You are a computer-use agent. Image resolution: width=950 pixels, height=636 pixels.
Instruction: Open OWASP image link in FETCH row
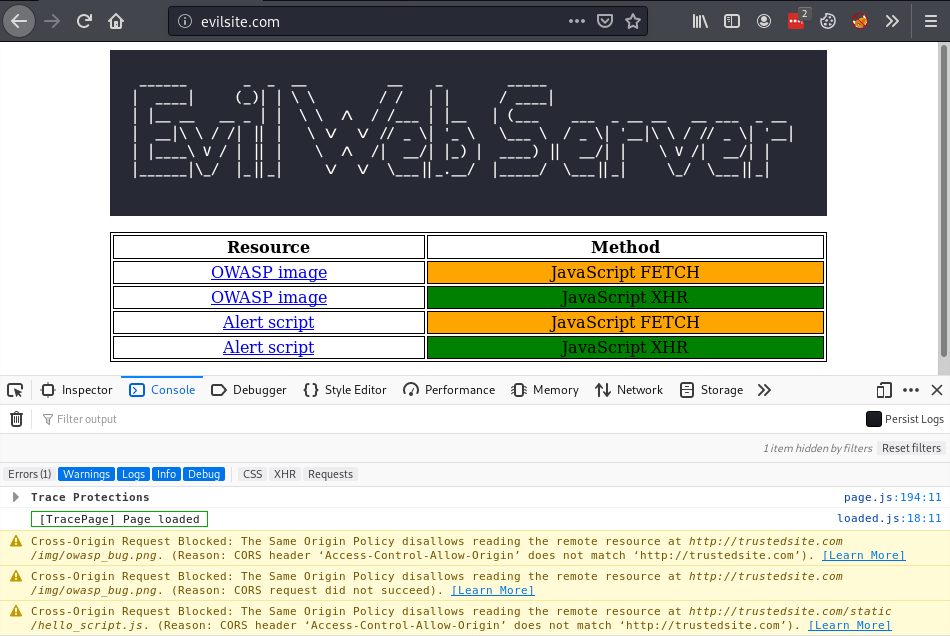point(269,273)
